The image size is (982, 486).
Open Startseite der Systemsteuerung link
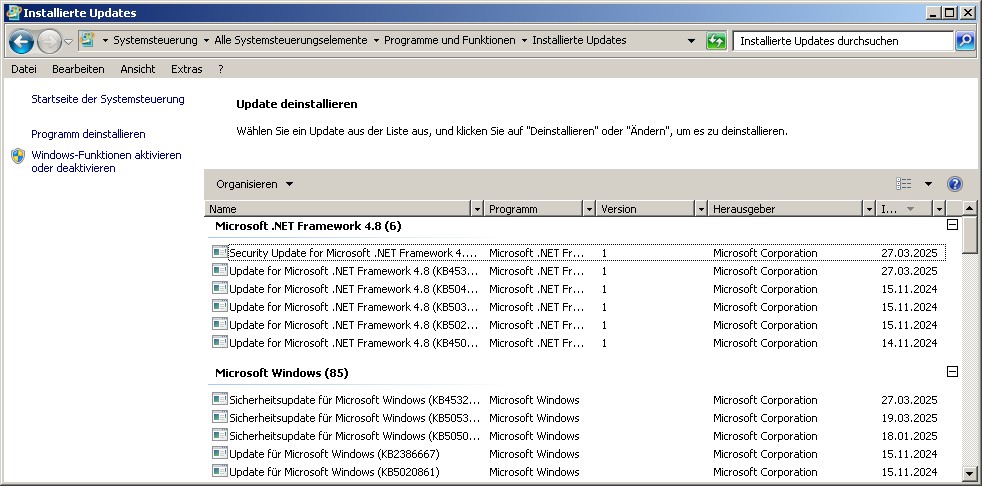coord(108,99)
